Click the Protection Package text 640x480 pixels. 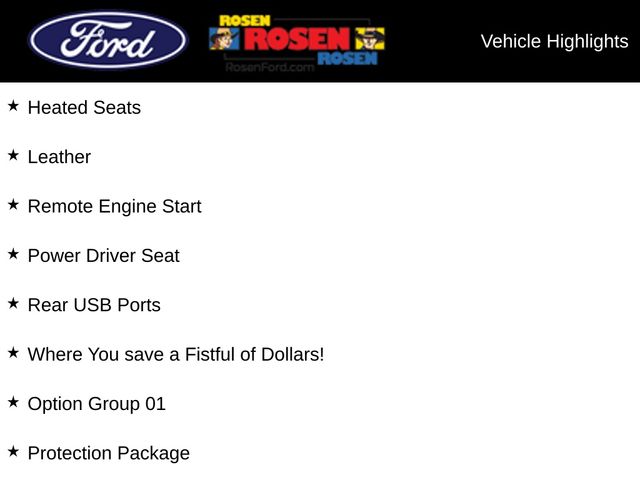click(x=108, y=453)
